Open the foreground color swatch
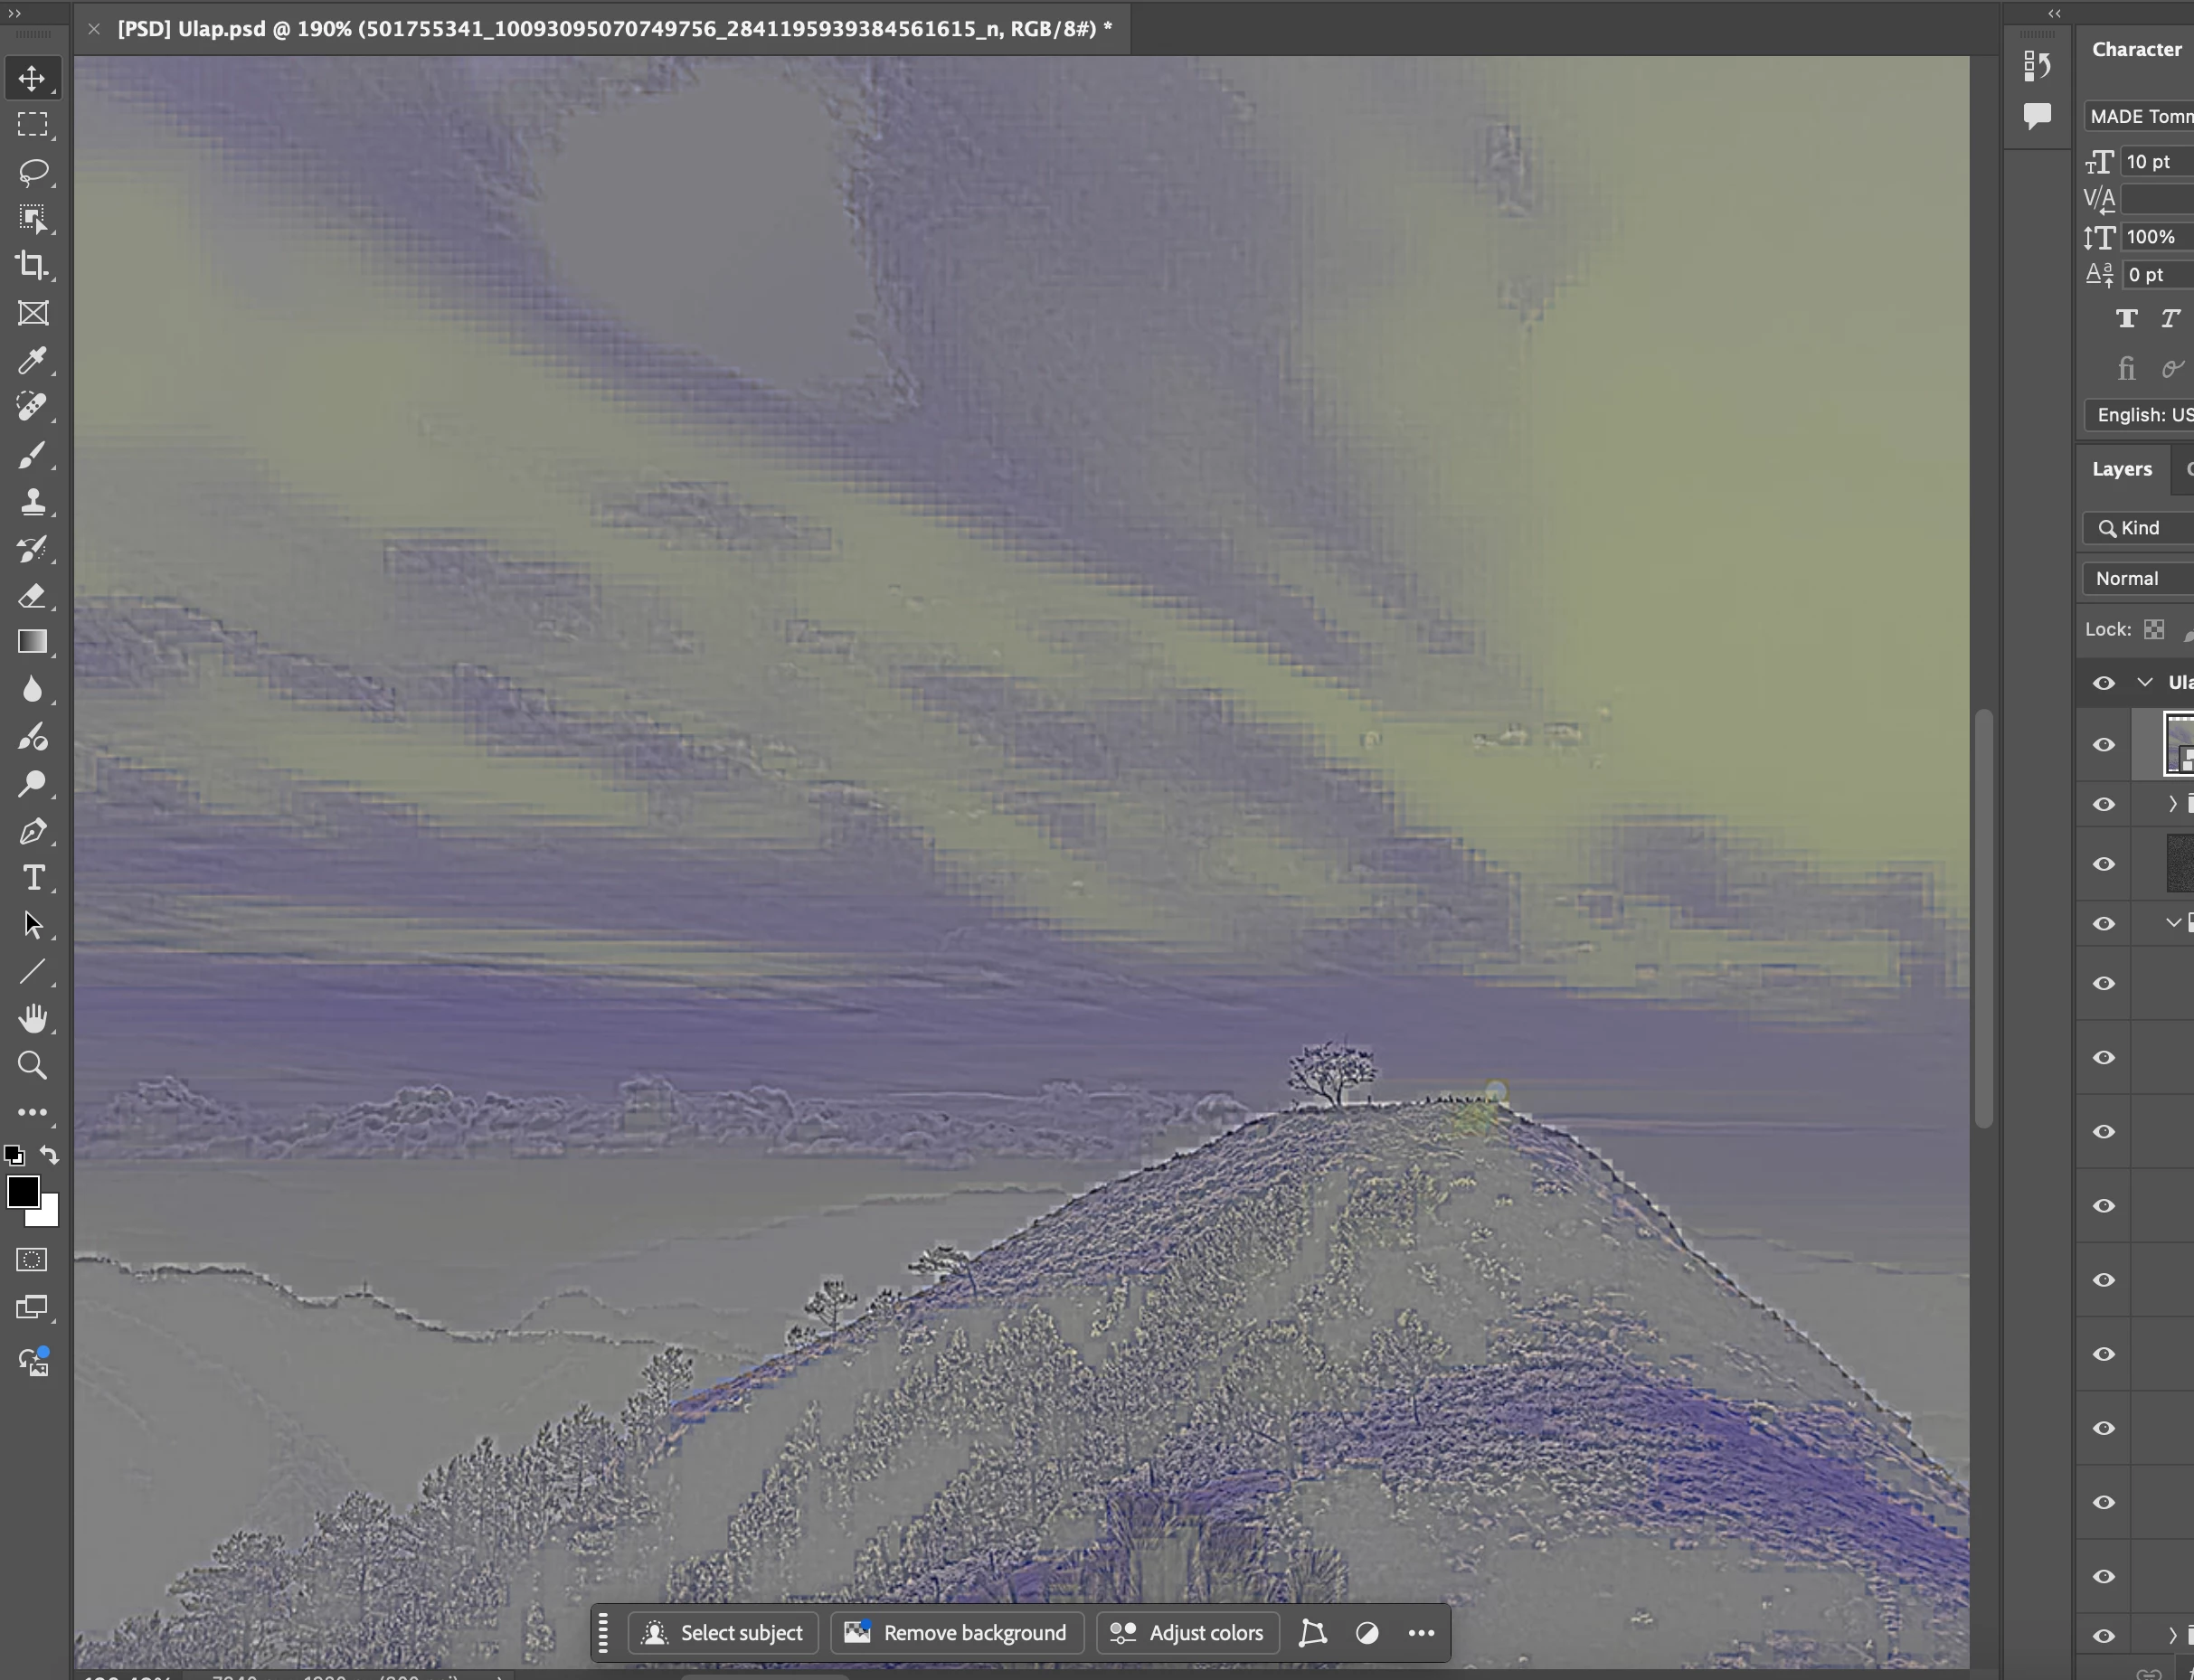This screenshot has width=2194, height=1680. pyautogui.click(x=22, y=1191)
